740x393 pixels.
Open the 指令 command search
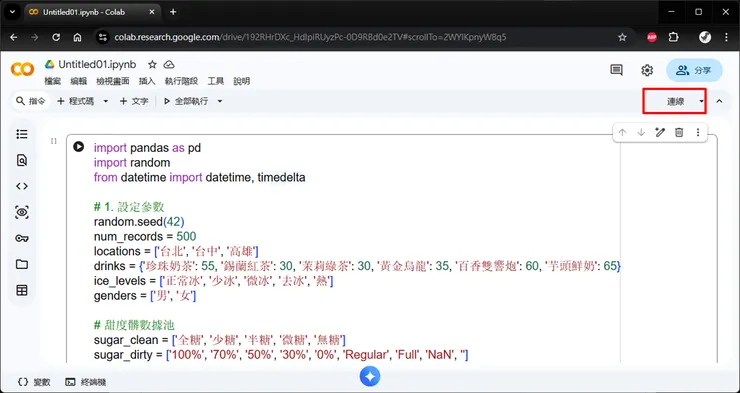[x=31, y=101]
